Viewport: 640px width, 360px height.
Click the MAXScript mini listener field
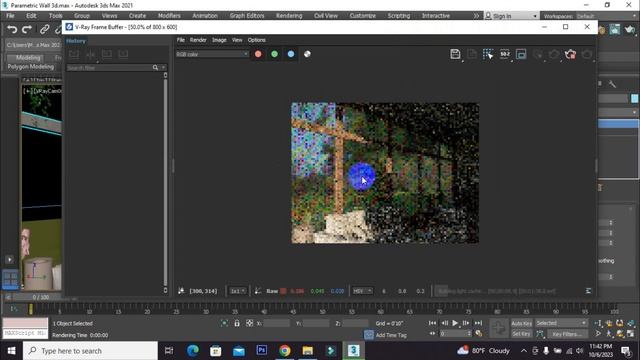[x=25, y=333]
